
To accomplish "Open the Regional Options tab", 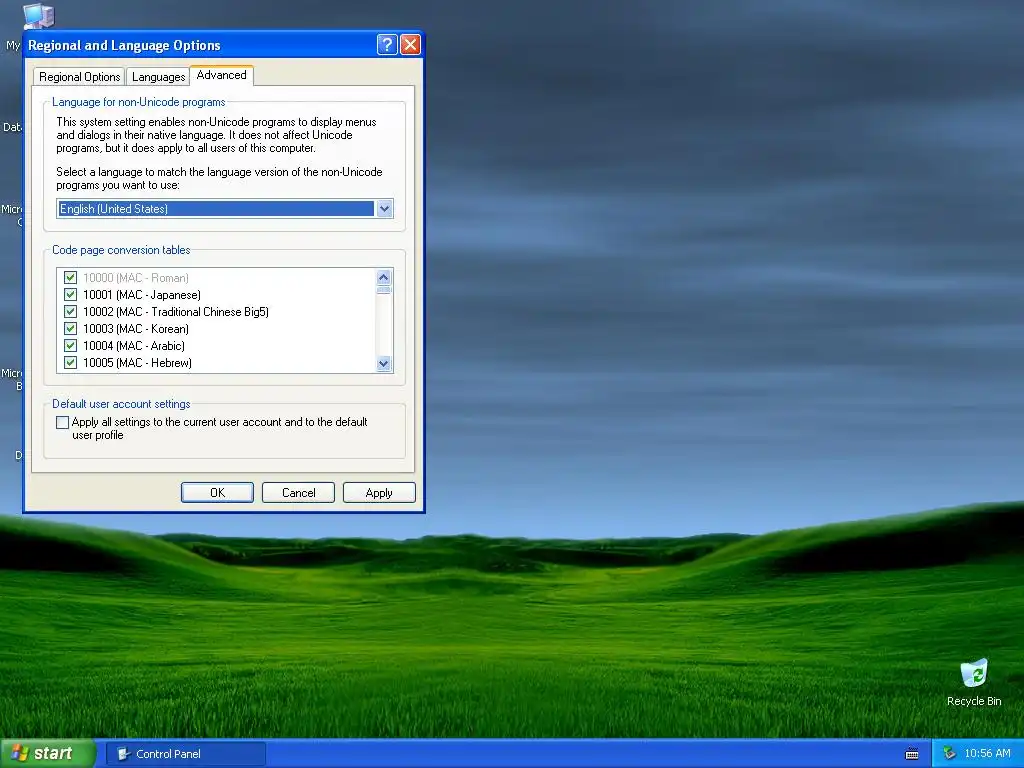I will [80, 76].
